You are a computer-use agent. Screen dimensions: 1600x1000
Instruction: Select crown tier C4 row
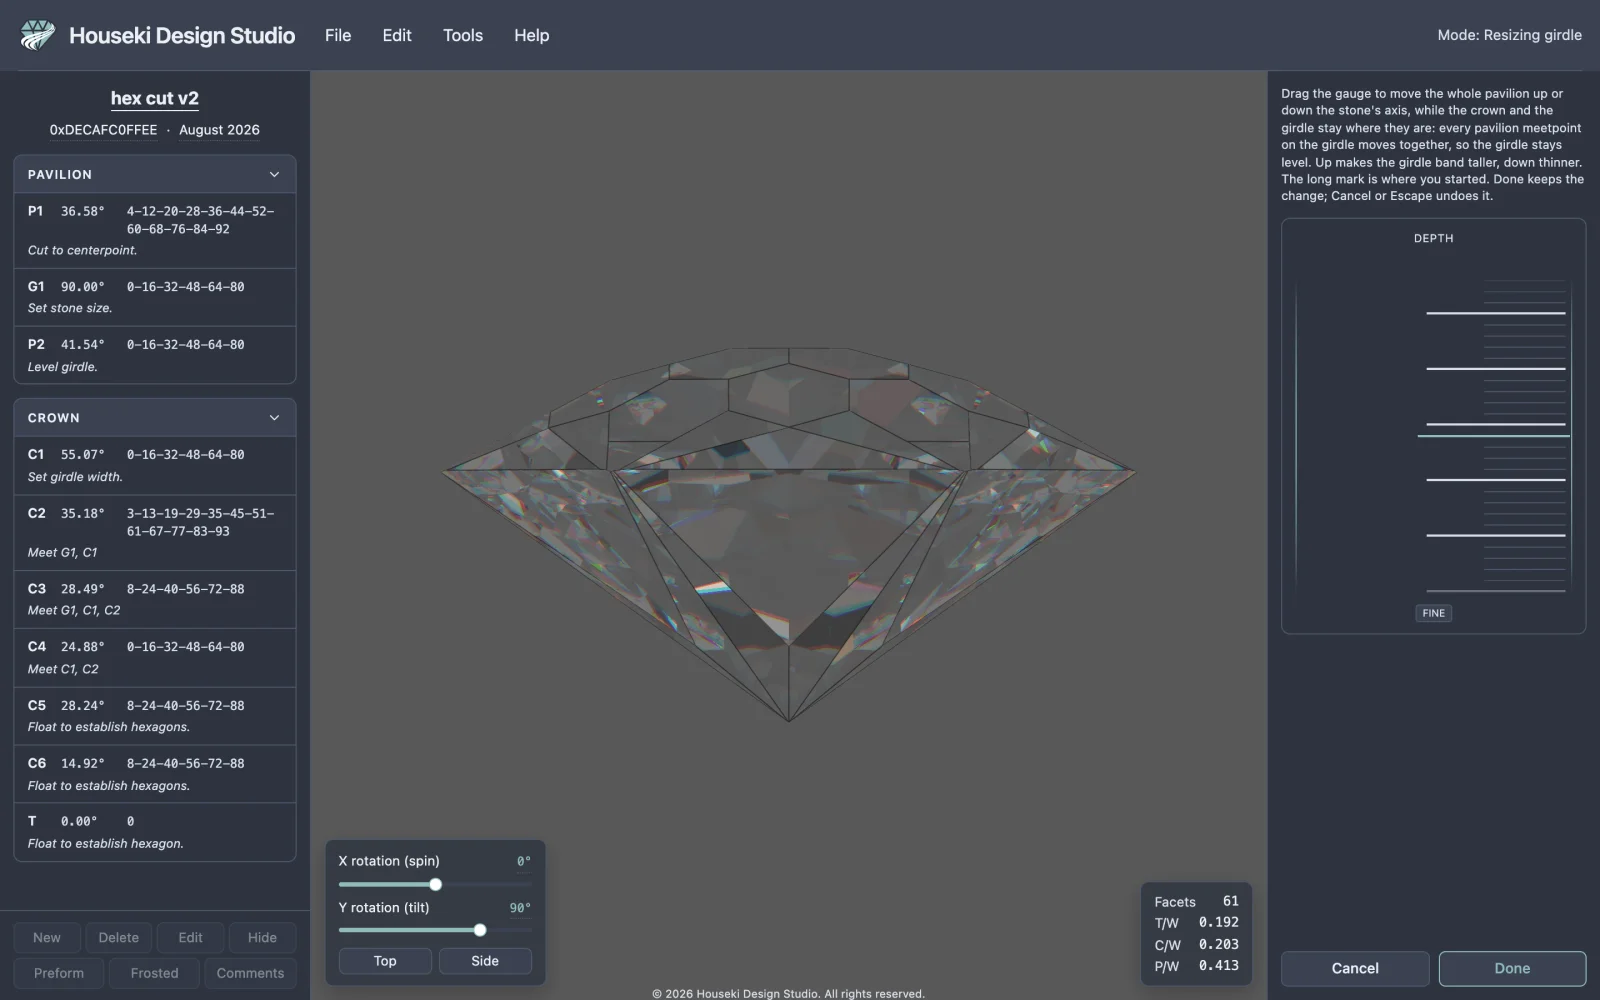(155, 657)
